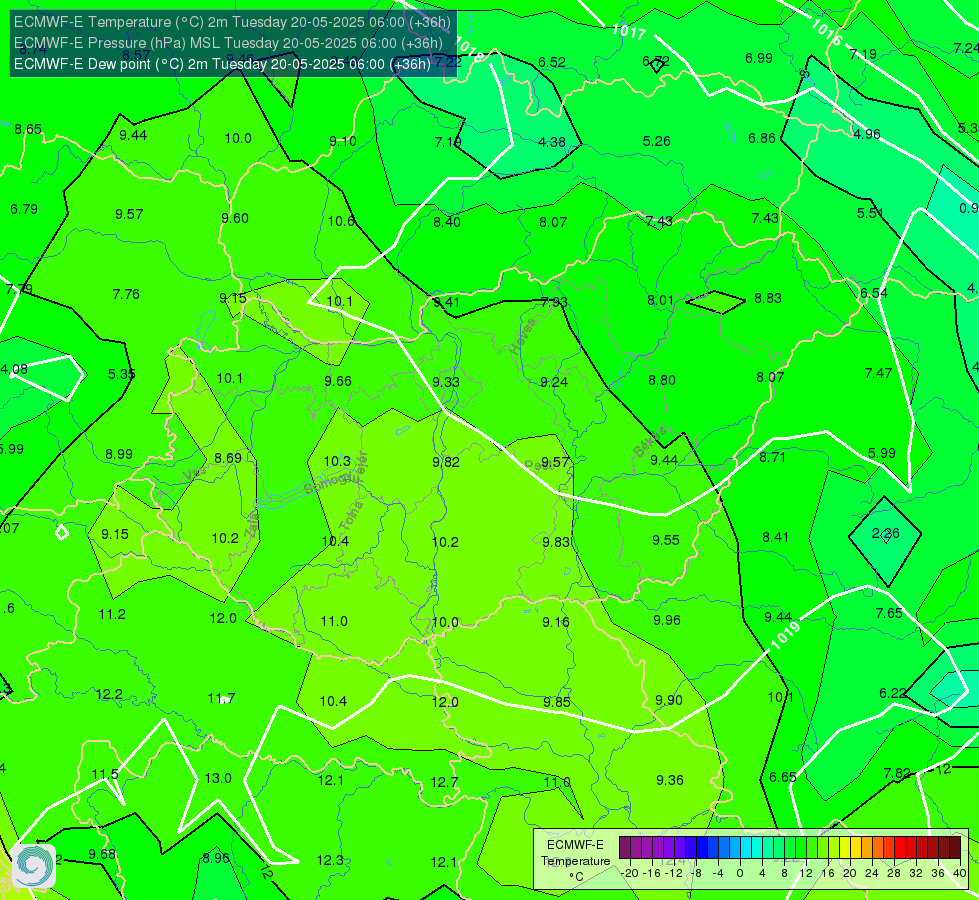This screenshot has width=979, height=900.
Task: Click the Békés county label
Action: click(649, 442)
